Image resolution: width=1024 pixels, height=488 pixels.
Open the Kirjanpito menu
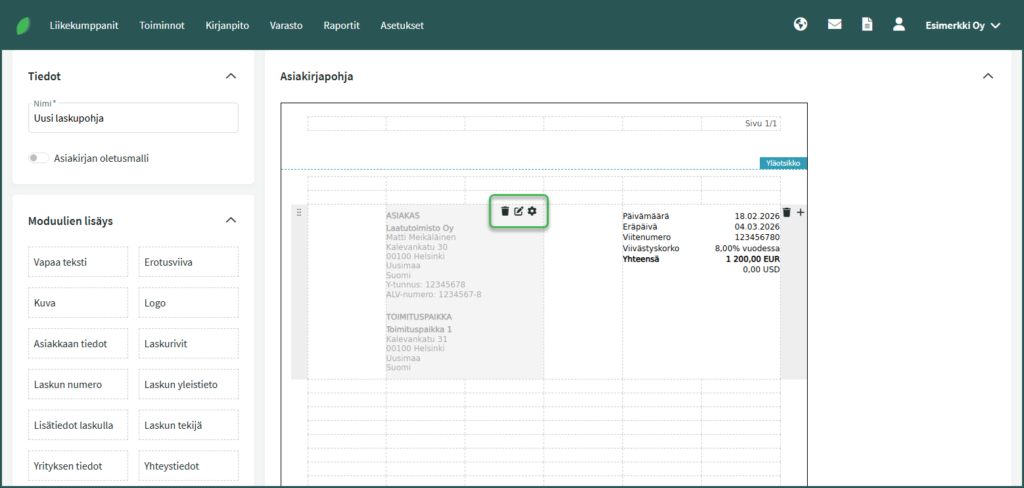227,25
